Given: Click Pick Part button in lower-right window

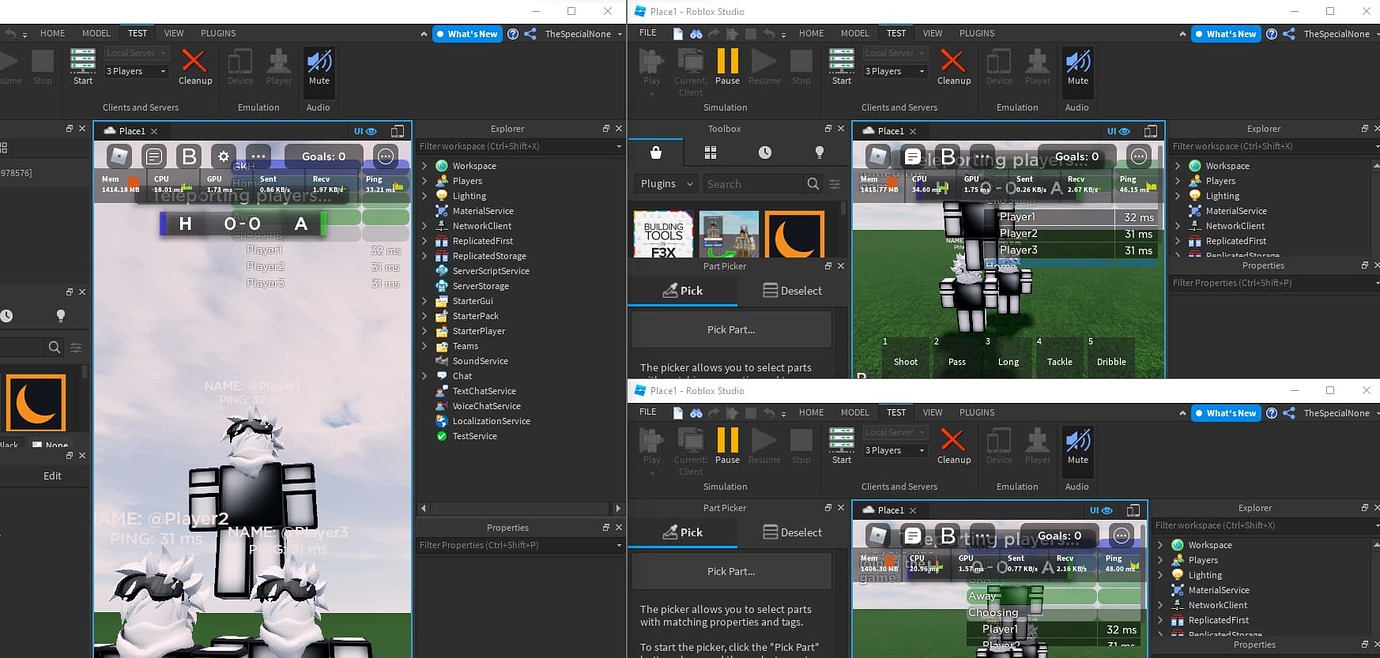Looking at the screenshot, I should (x=731, y=571).
